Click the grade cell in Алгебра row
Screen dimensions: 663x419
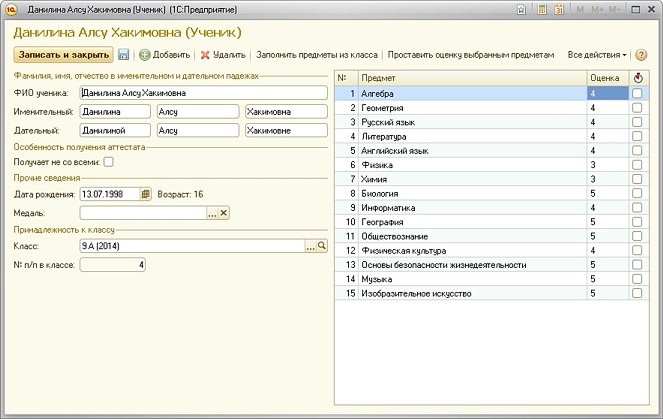[x=608, y=93]
